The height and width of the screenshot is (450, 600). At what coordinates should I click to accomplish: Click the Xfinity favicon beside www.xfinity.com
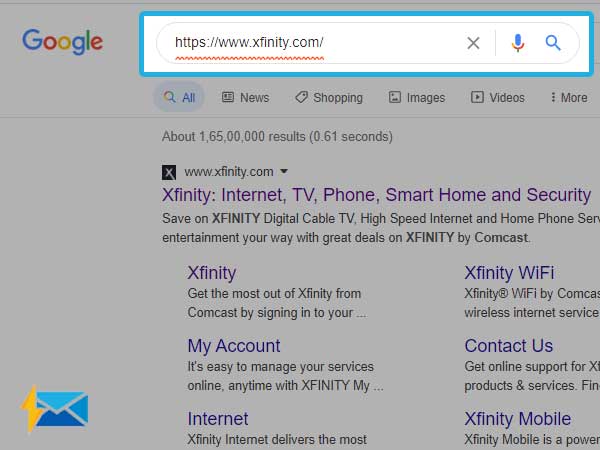169,172
